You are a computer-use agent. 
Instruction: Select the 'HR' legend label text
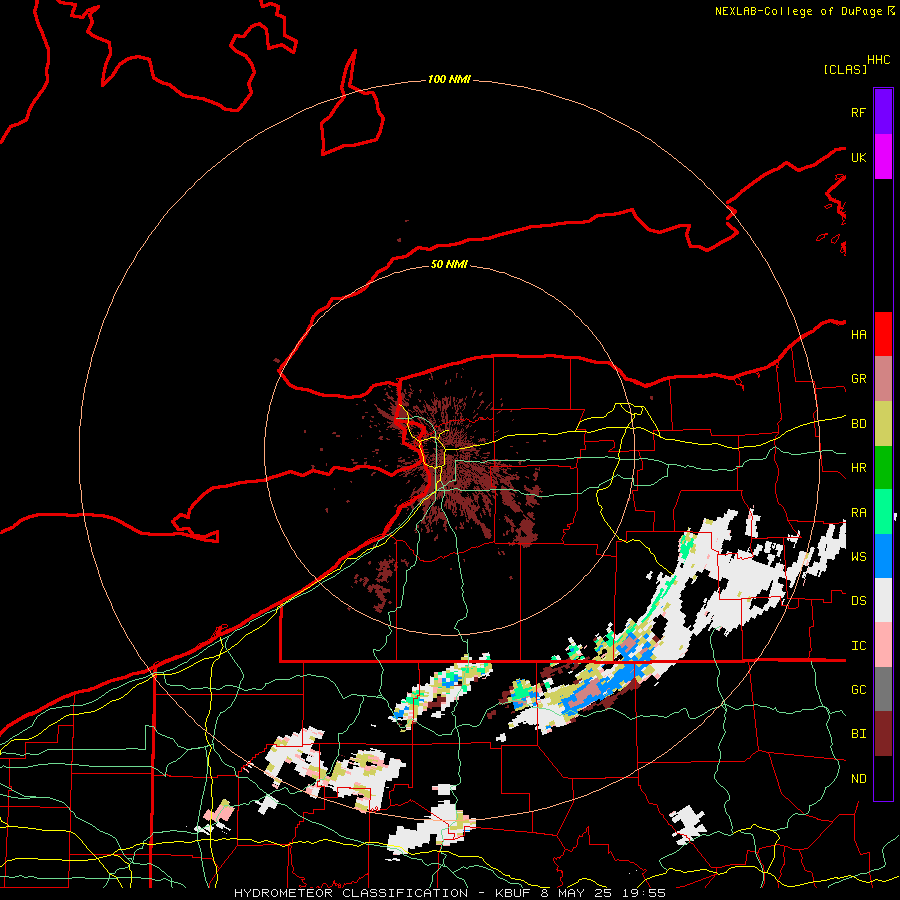858,468
